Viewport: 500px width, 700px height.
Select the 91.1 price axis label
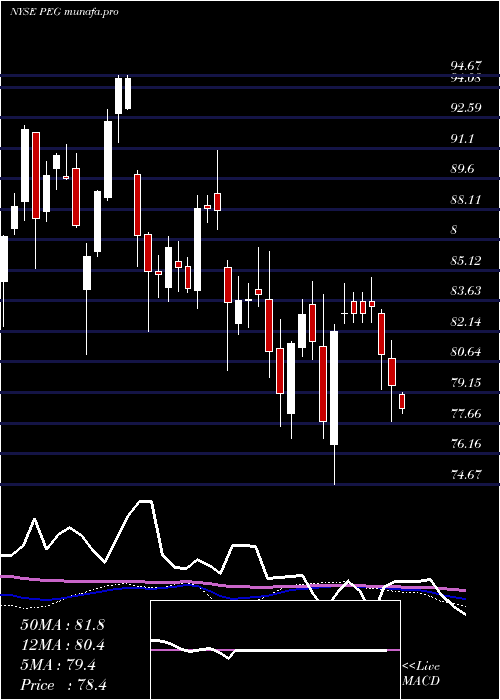pyautogui.click(x=463, y=139)
